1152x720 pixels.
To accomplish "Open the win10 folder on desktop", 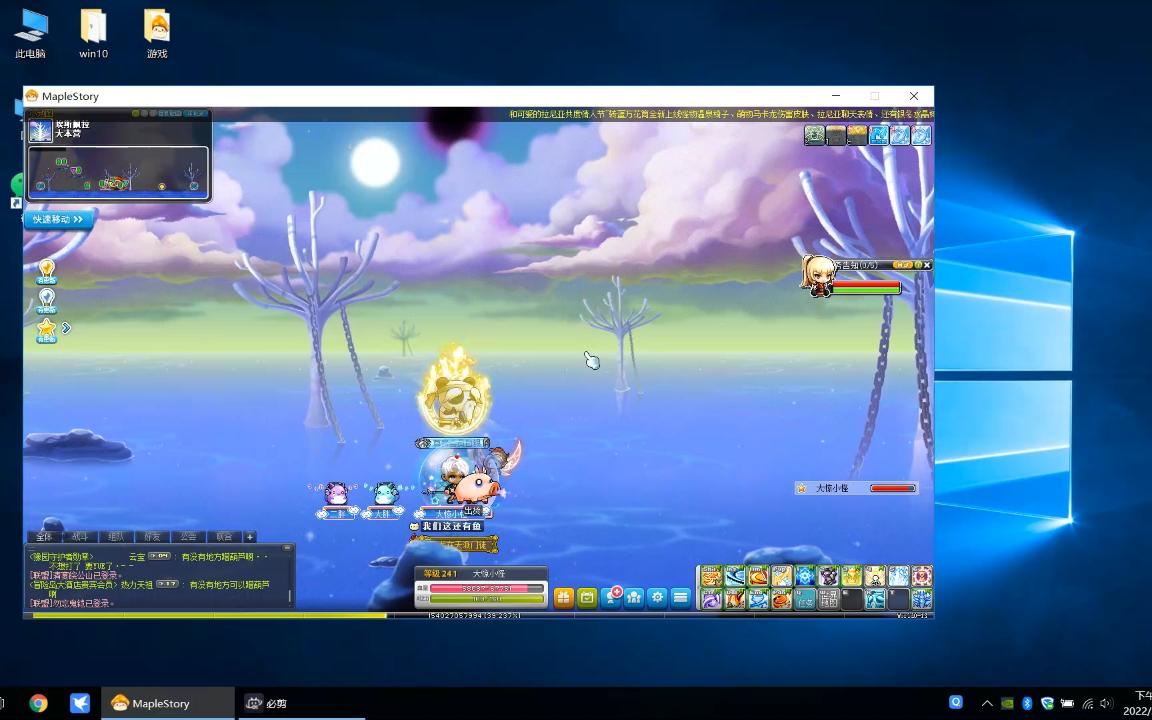I will coord(93,33).
